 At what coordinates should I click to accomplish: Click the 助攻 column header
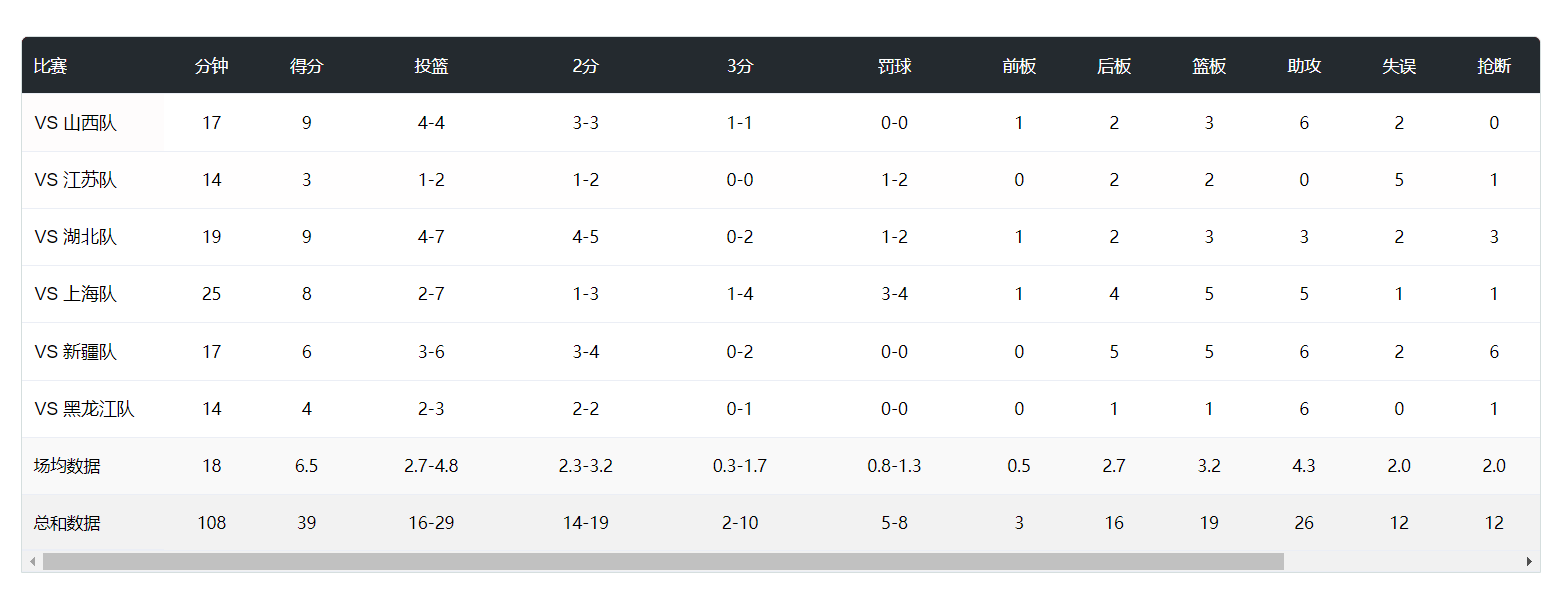click(x=1303, y=66)
